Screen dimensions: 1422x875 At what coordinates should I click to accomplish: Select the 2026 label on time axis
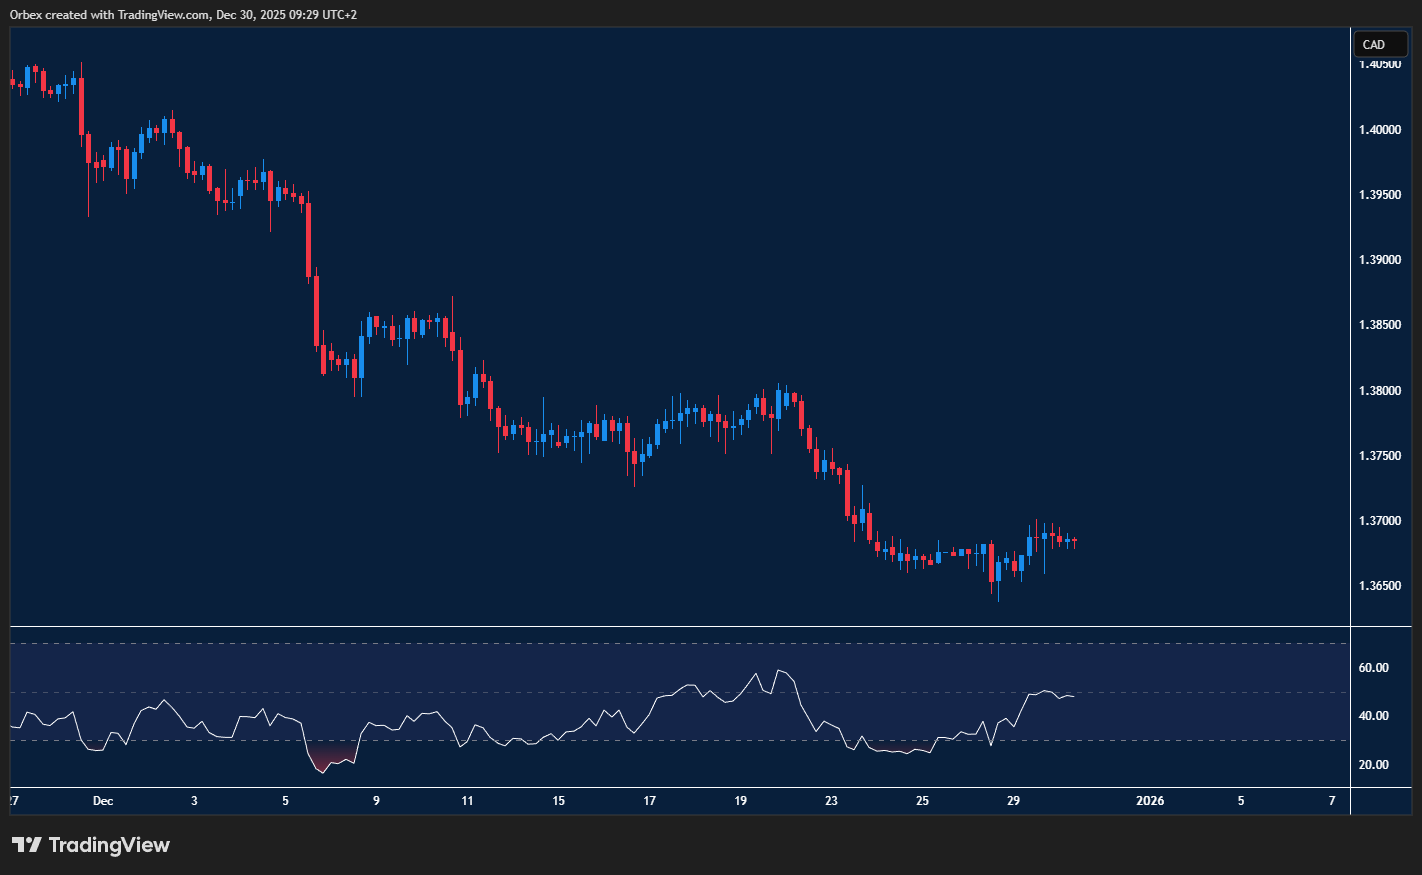(x=1150, y=801)
